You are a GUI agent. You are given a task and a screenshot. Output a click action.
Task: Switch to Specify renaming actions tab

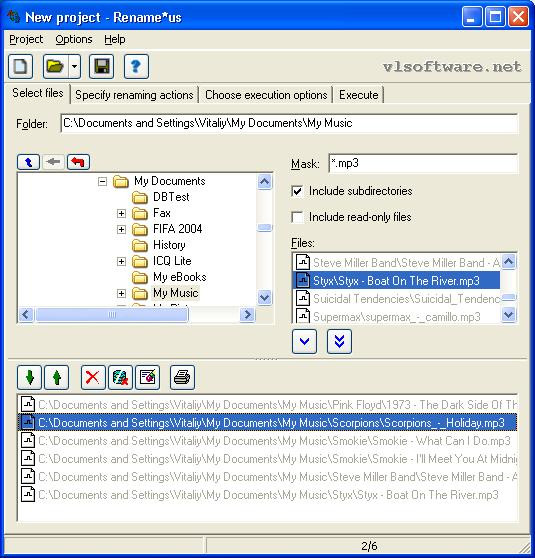click(134, 95)
